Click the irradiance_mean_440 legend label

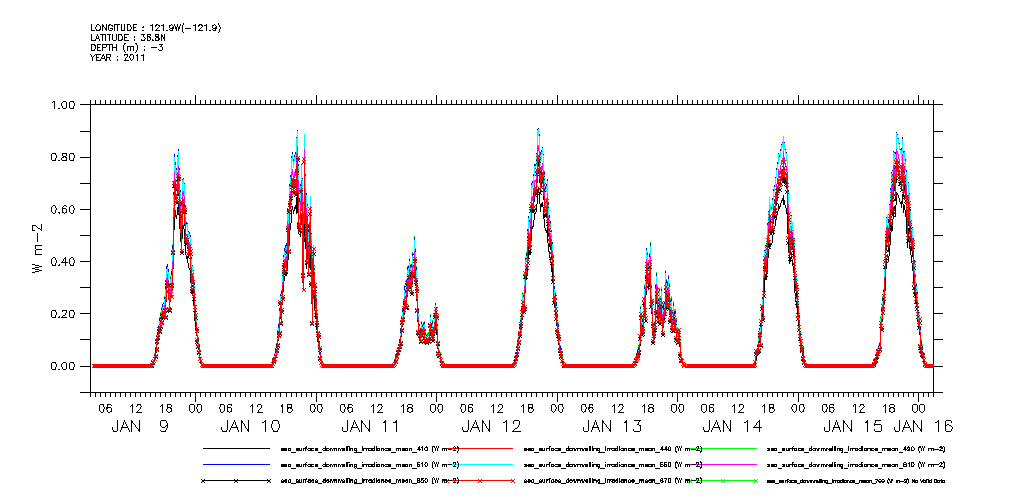613,448
